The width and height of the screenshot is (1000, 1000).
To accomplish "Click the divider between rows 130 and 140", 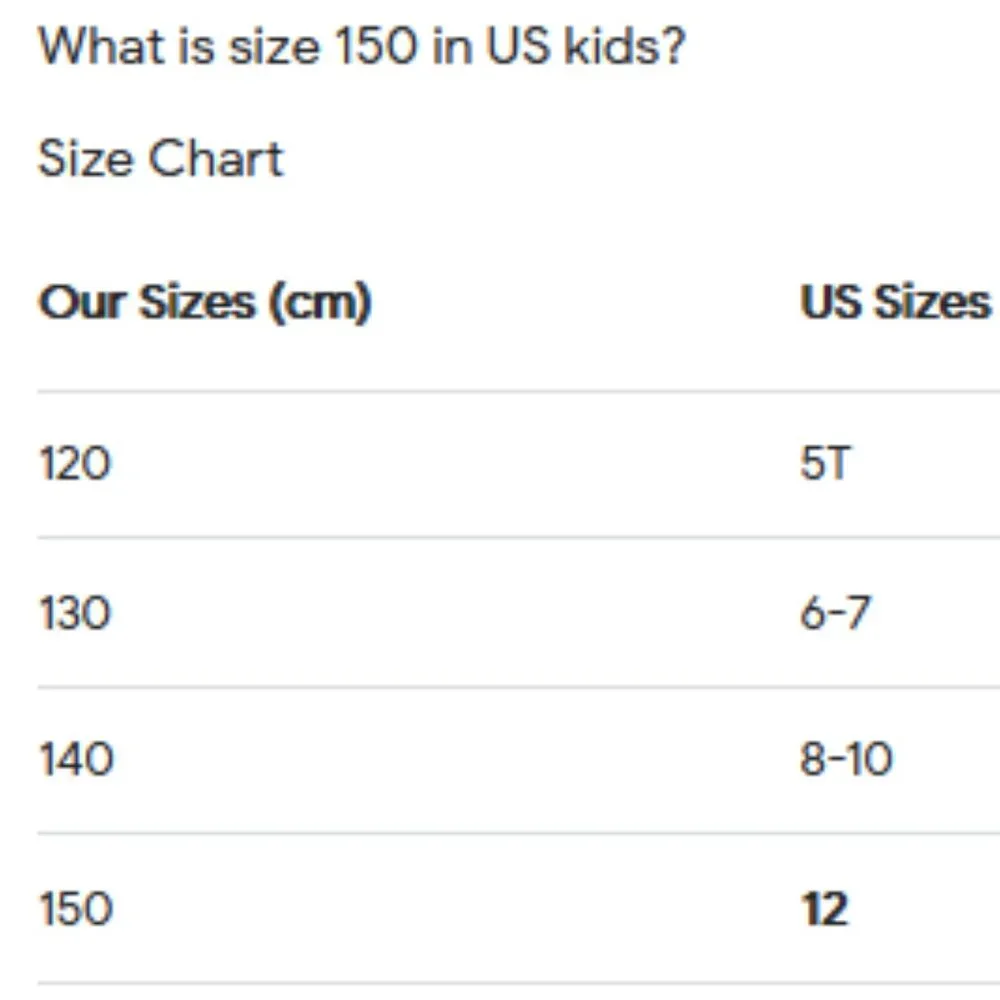I will point(518,688).
